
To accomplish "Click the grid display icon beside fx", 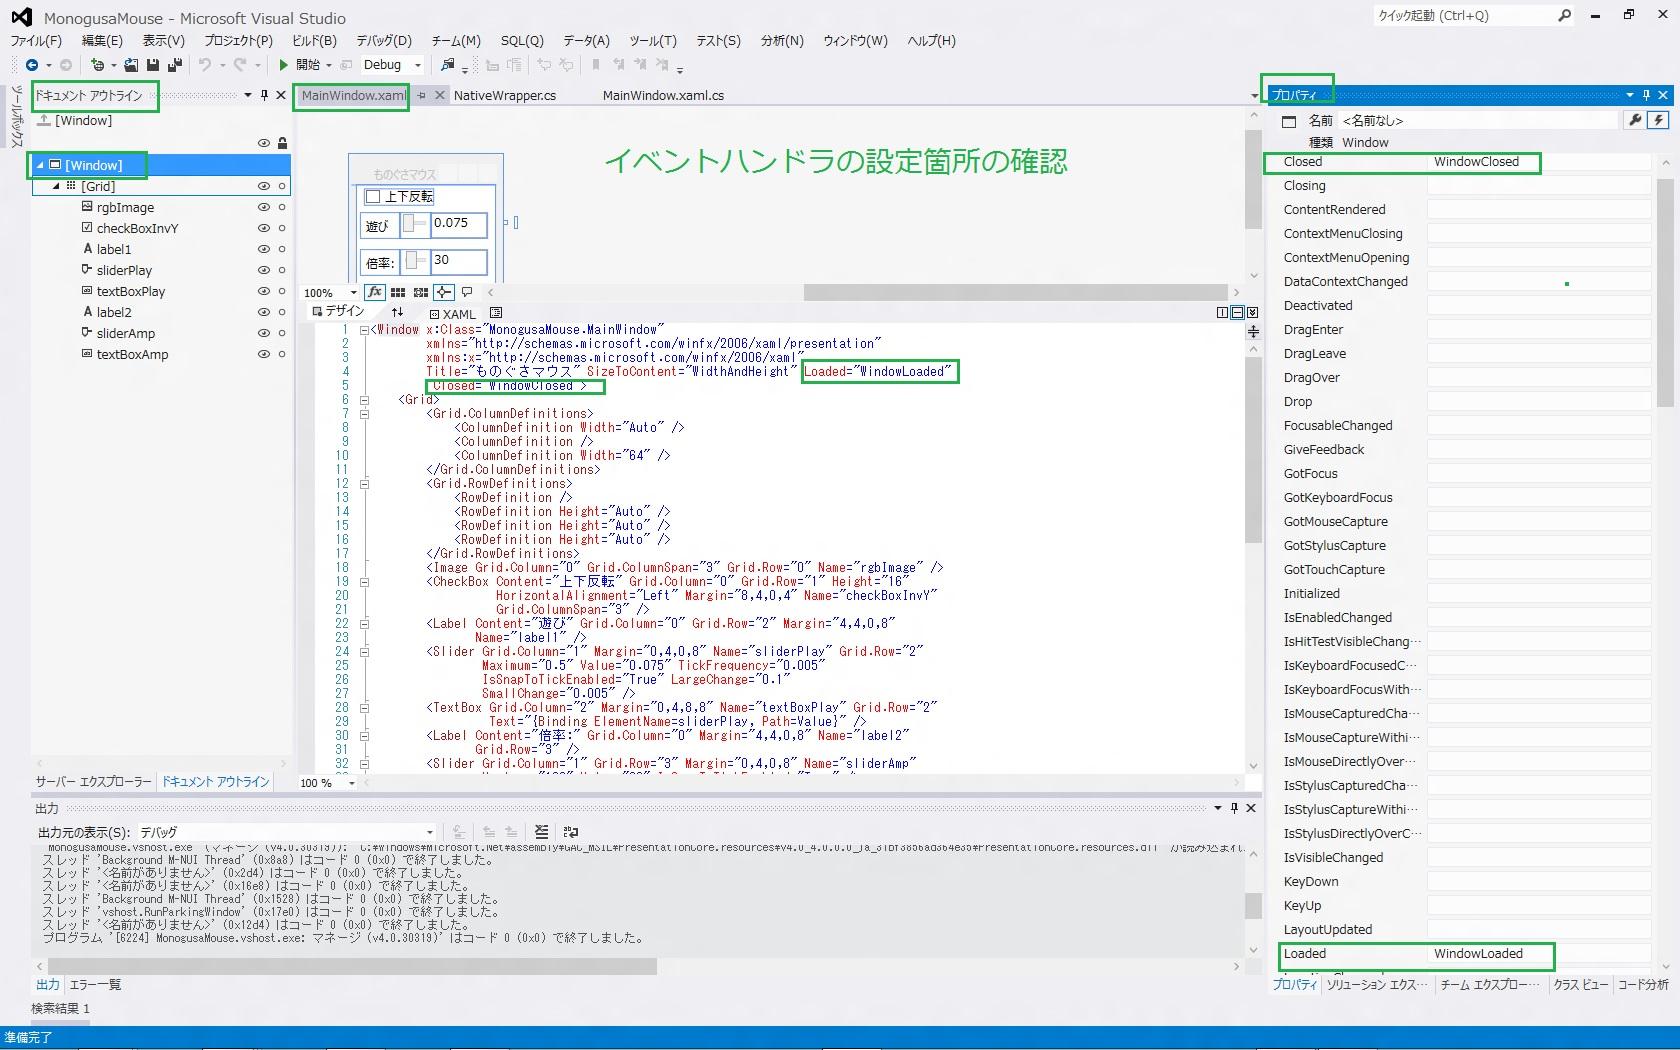I will tap(398, 292).
